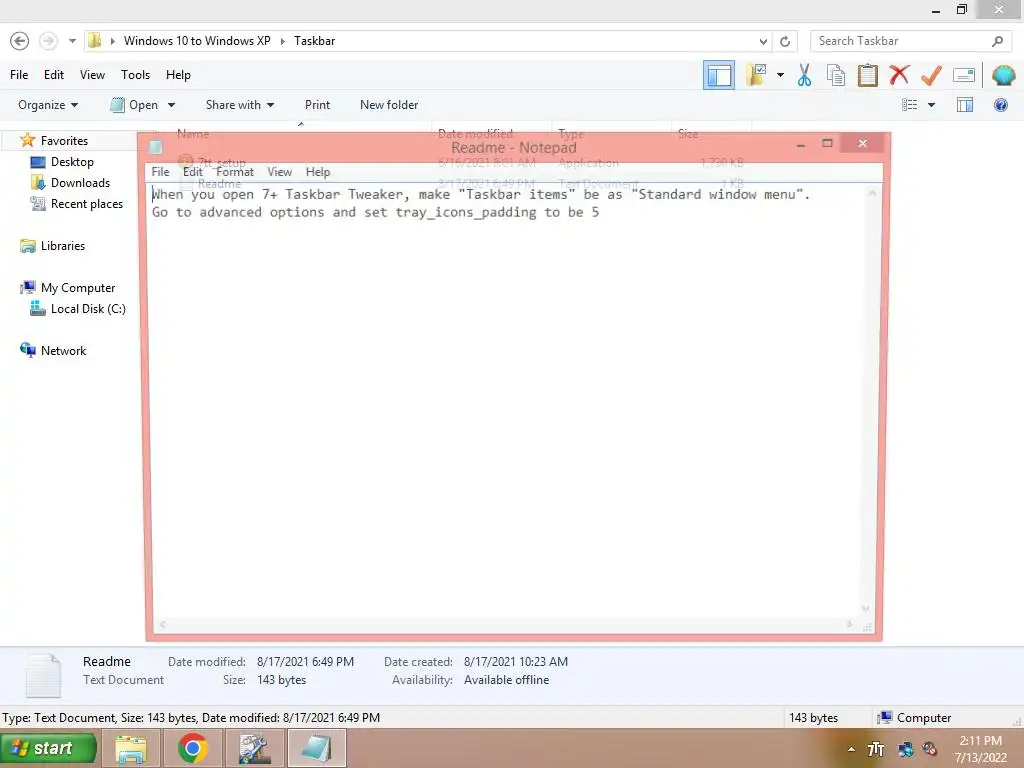Open the Explorer View menu
Screen dimensions: 1024x768
pos(92,75)
